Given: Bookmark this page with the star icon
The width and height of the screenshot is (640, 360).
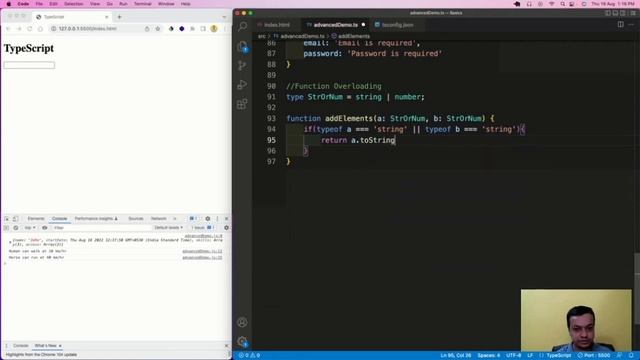Looking at the screenshot, I should (x=158, y=29).
